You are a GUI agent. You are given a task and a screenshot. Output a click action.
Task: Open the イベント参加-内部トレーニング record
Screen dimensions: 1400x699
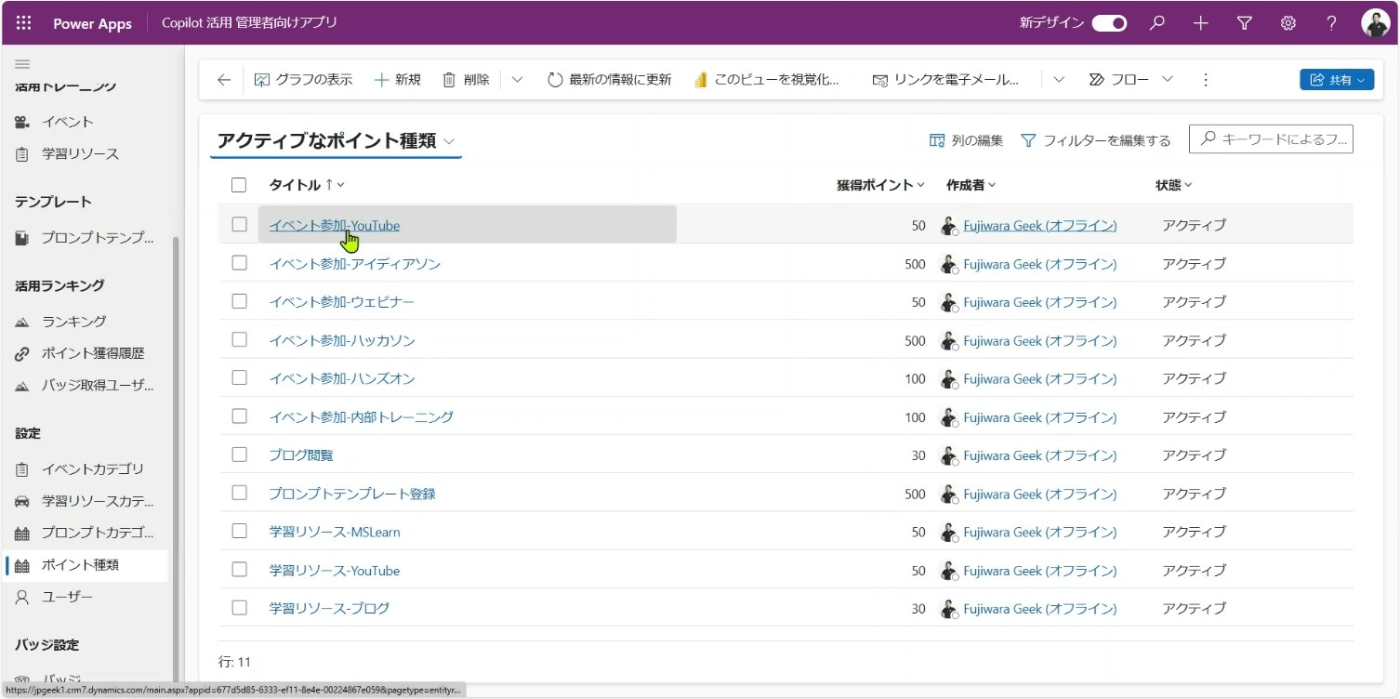click(361, 417)
